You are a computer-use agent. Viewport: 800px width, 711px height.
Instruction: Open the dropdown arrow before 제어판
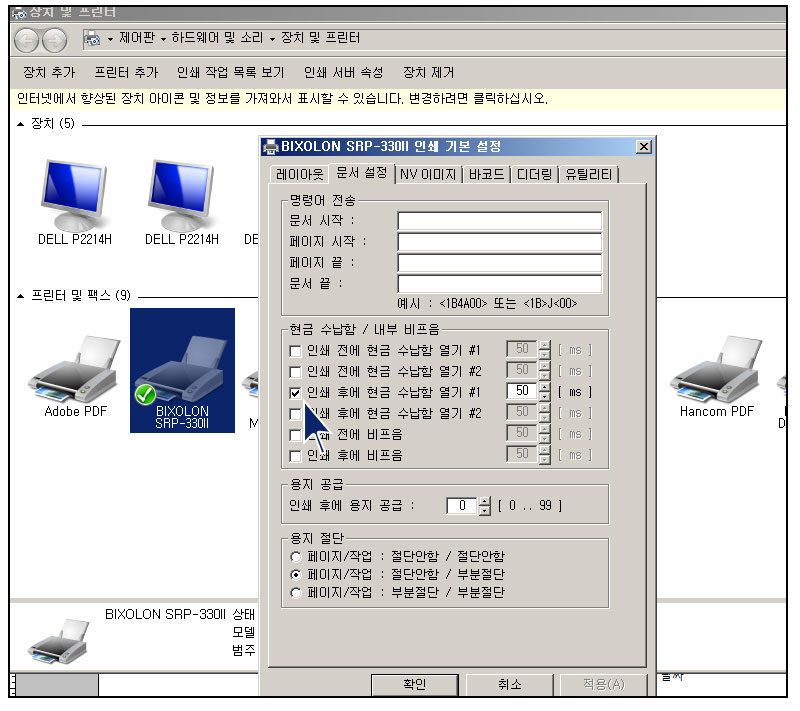tap(110, 39)
